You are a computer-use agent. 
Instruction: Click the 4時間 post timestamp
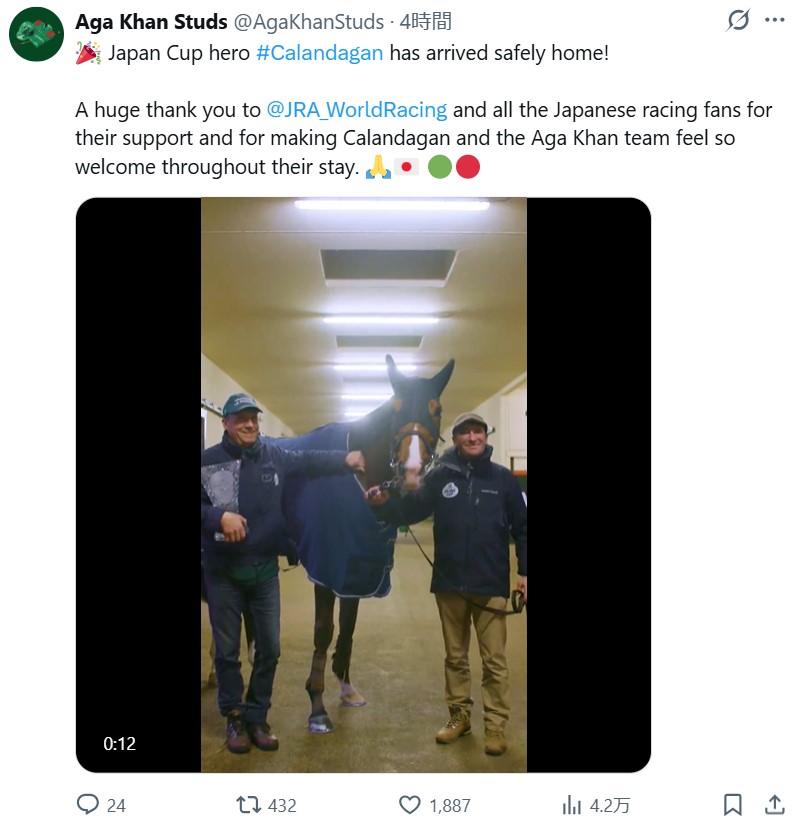coord(425,21)
